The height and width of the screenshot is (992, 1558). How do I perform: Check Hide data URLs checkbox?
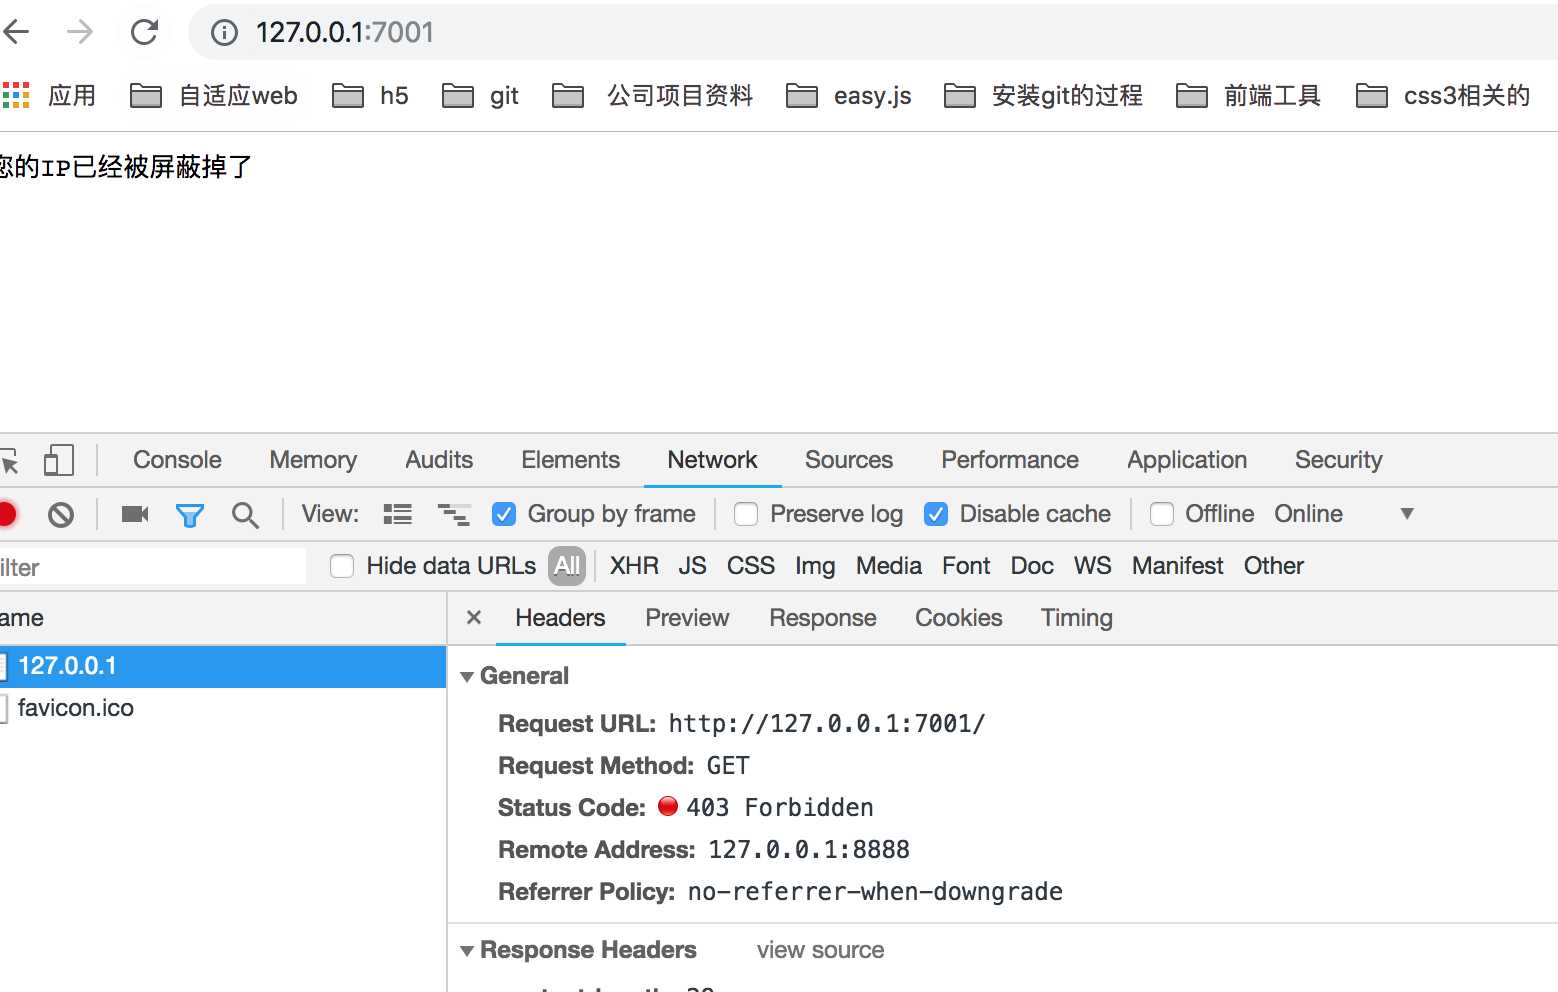[x=342, y=566]
